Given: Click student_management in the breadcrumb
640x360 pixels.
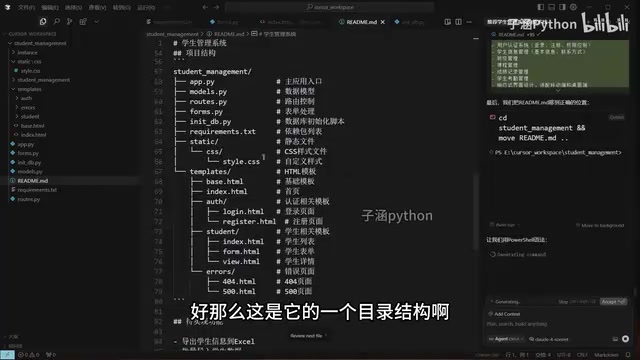Looking at the screenshot, I should point(172,34).
